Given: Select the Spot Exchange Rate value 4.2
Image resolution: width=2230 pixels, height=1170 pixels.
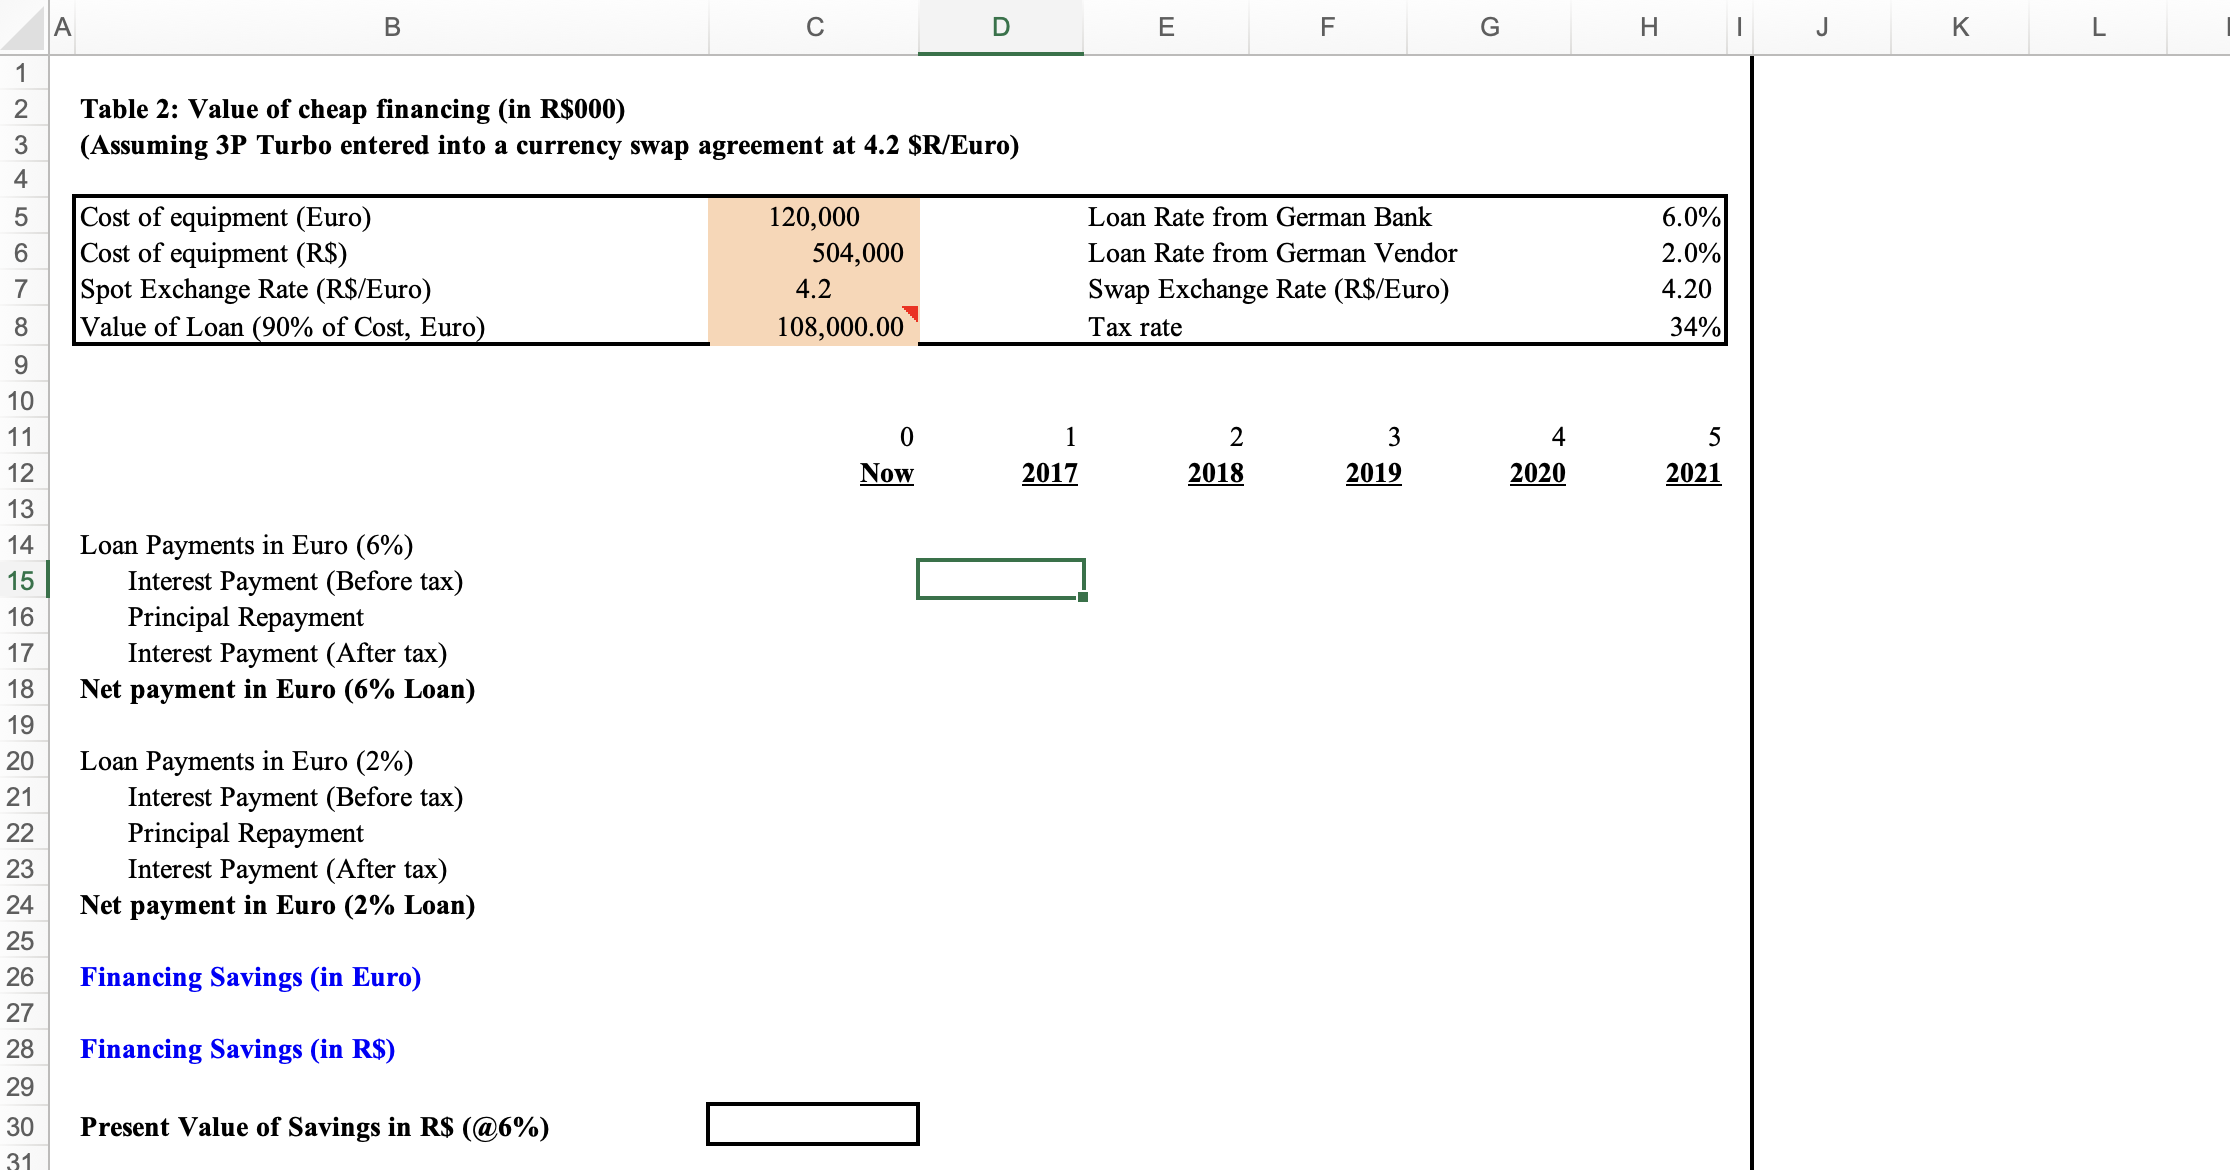Looking at the screenshot, I should 813,290.
